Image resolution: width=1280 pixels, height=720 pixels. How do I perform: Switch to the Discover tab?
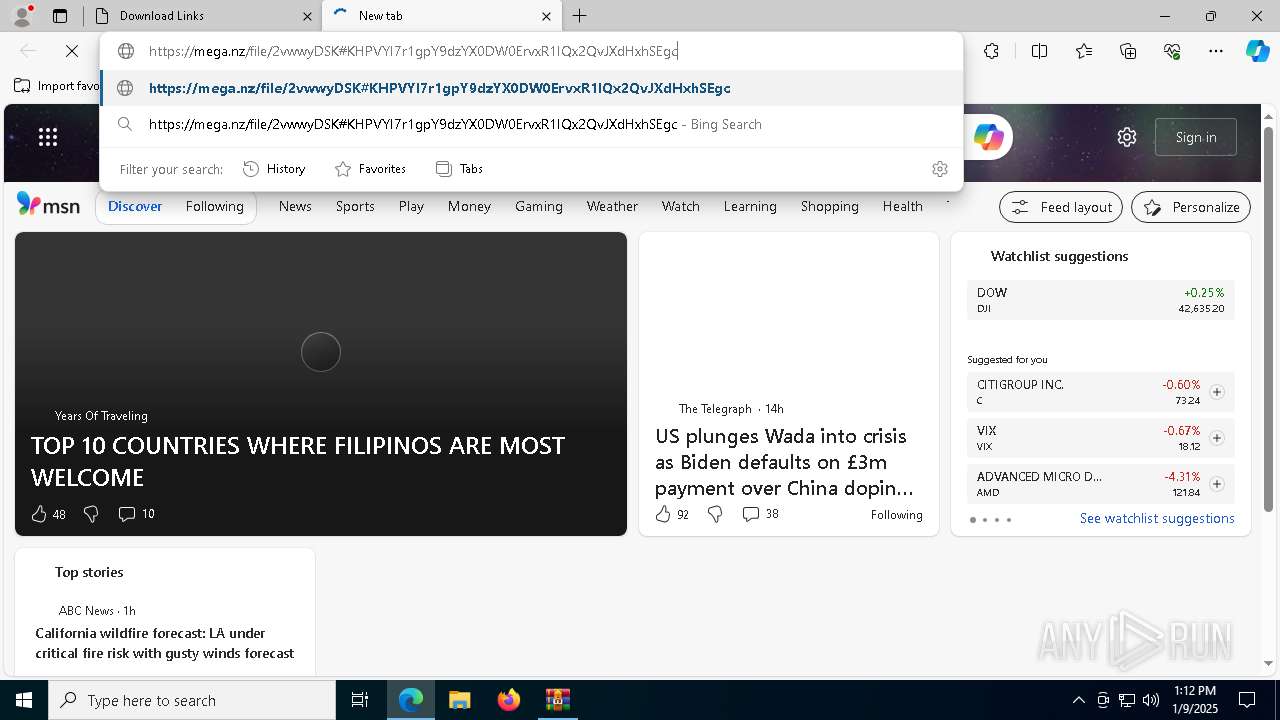[135, 206]
